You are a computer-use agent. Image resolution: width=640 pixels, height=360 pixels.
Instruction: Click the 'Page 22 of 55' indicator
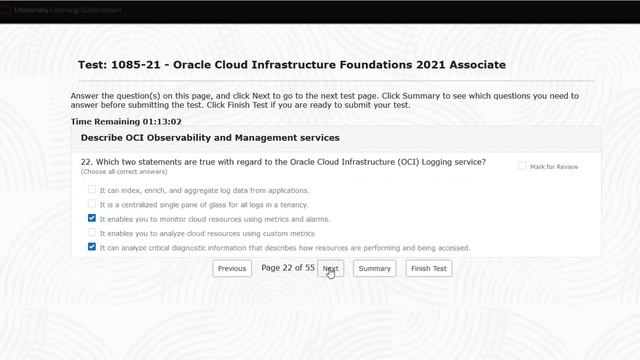tap(288, 268)
